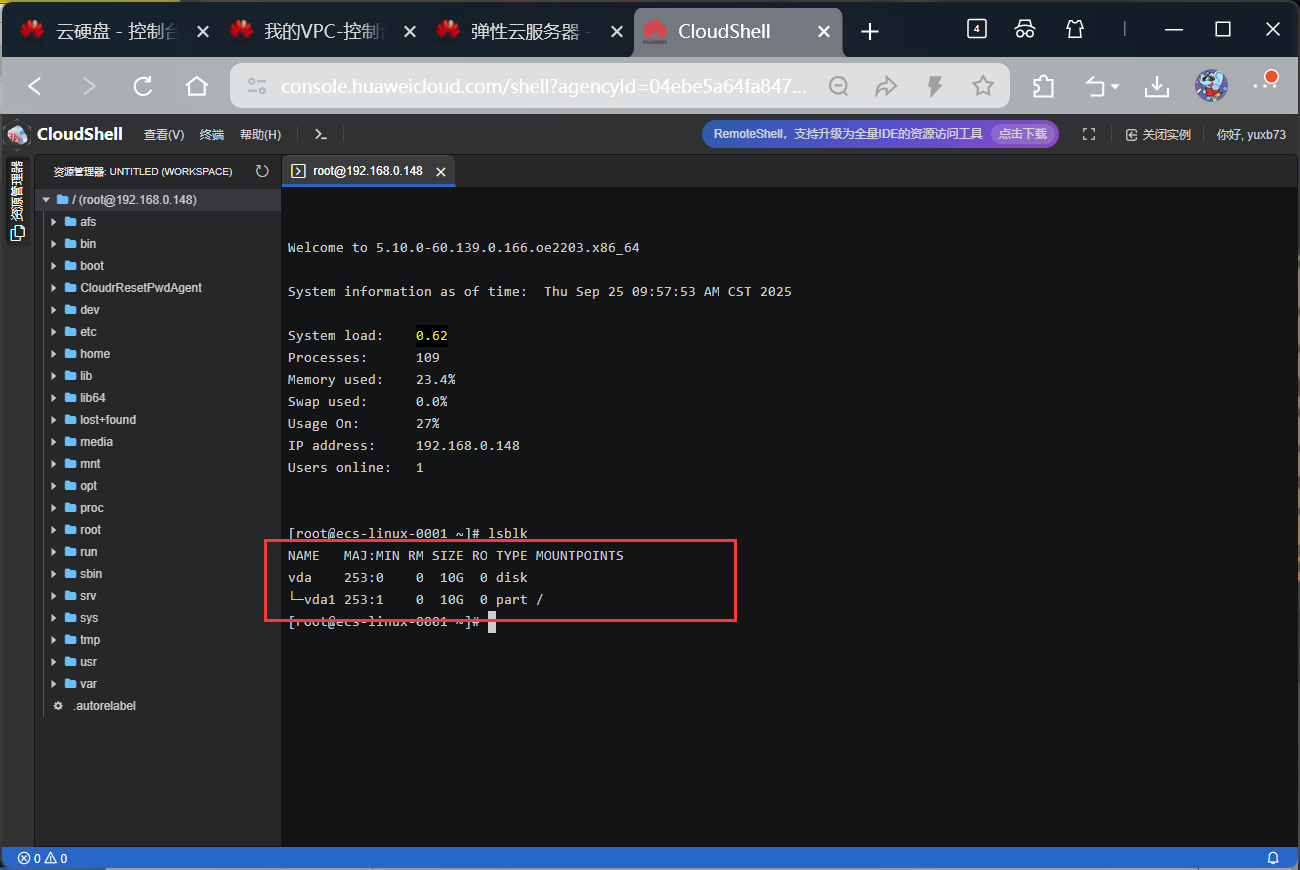The height and width of the screenshot is (870, 1300).
Task: Close the root@192.168.0.148 terminal tab
Action: click(440, 172)
